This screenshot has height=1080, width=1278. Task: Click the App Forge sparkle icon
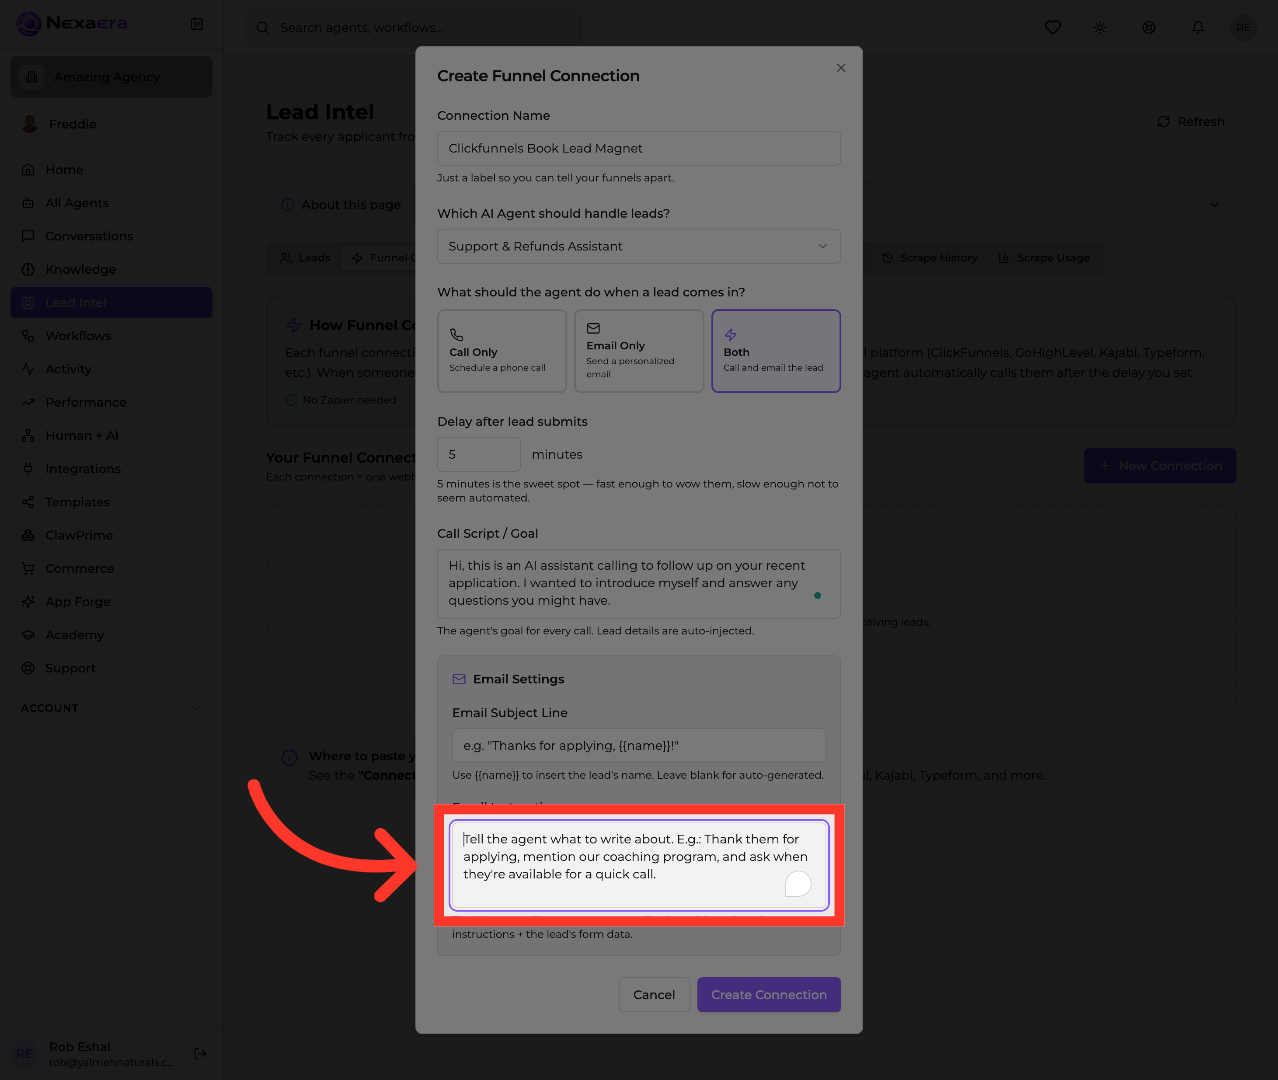[x=28, y=601]
